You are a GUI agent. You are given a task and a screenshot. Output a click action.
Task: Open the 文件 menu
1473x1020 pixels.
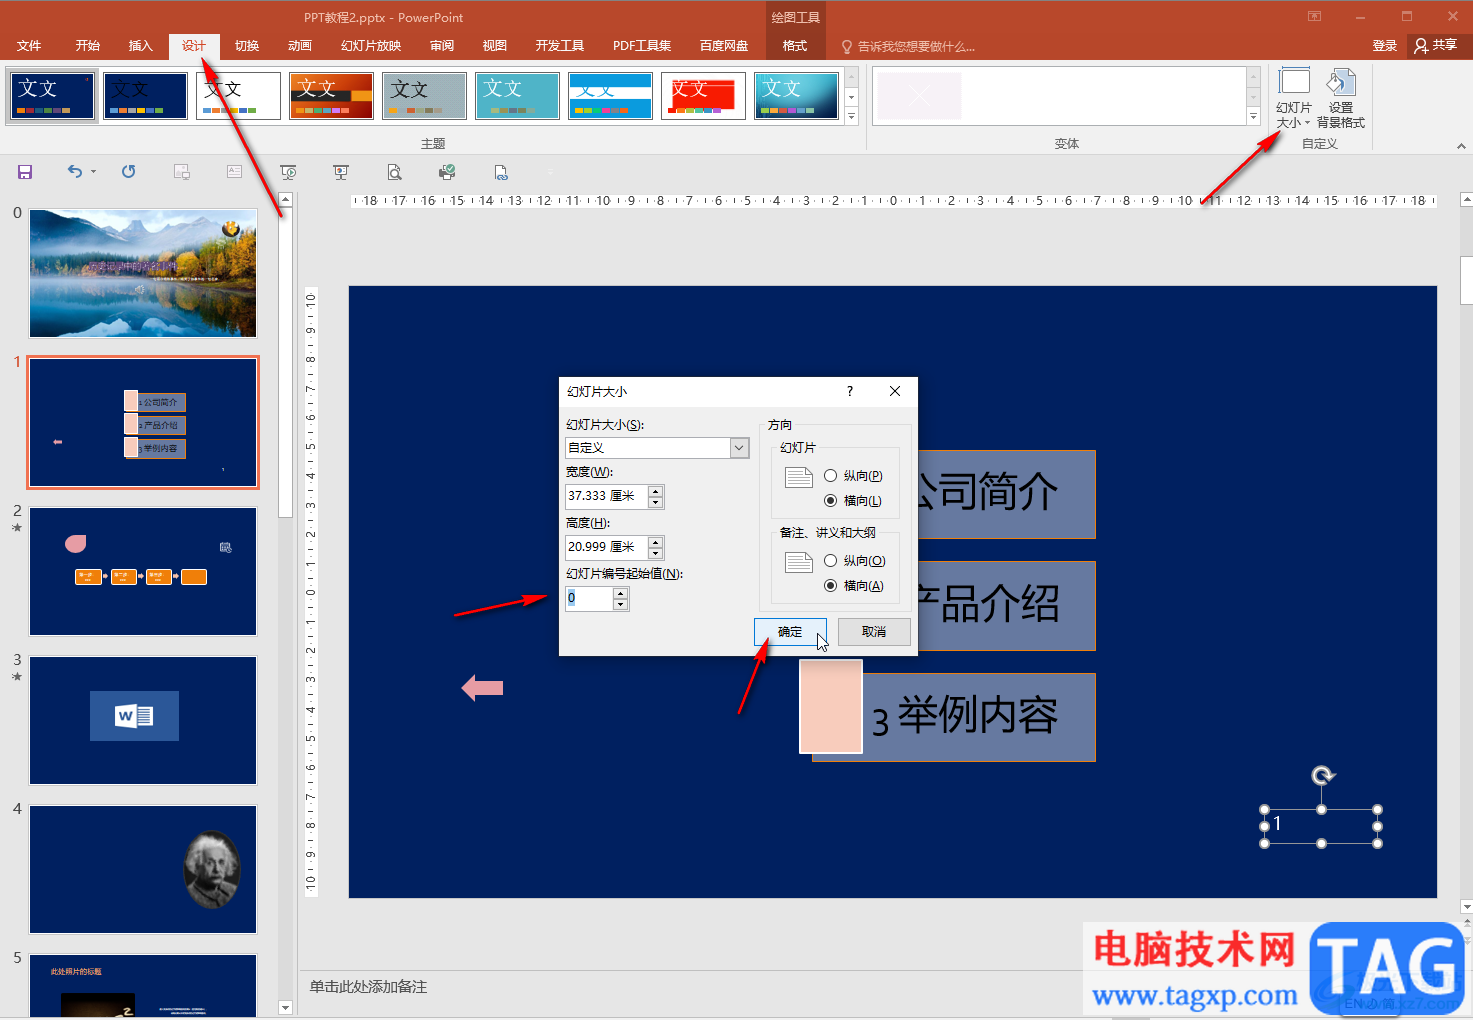pos(29,46)
